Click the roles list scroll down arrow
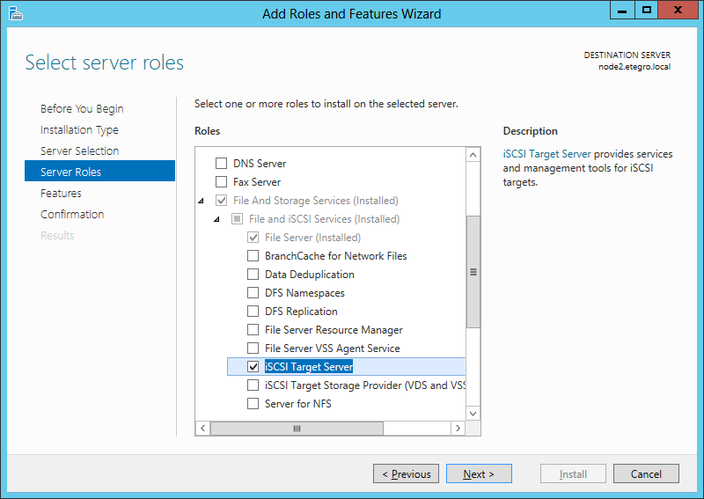The image size is (704, 499). (474, 412)
